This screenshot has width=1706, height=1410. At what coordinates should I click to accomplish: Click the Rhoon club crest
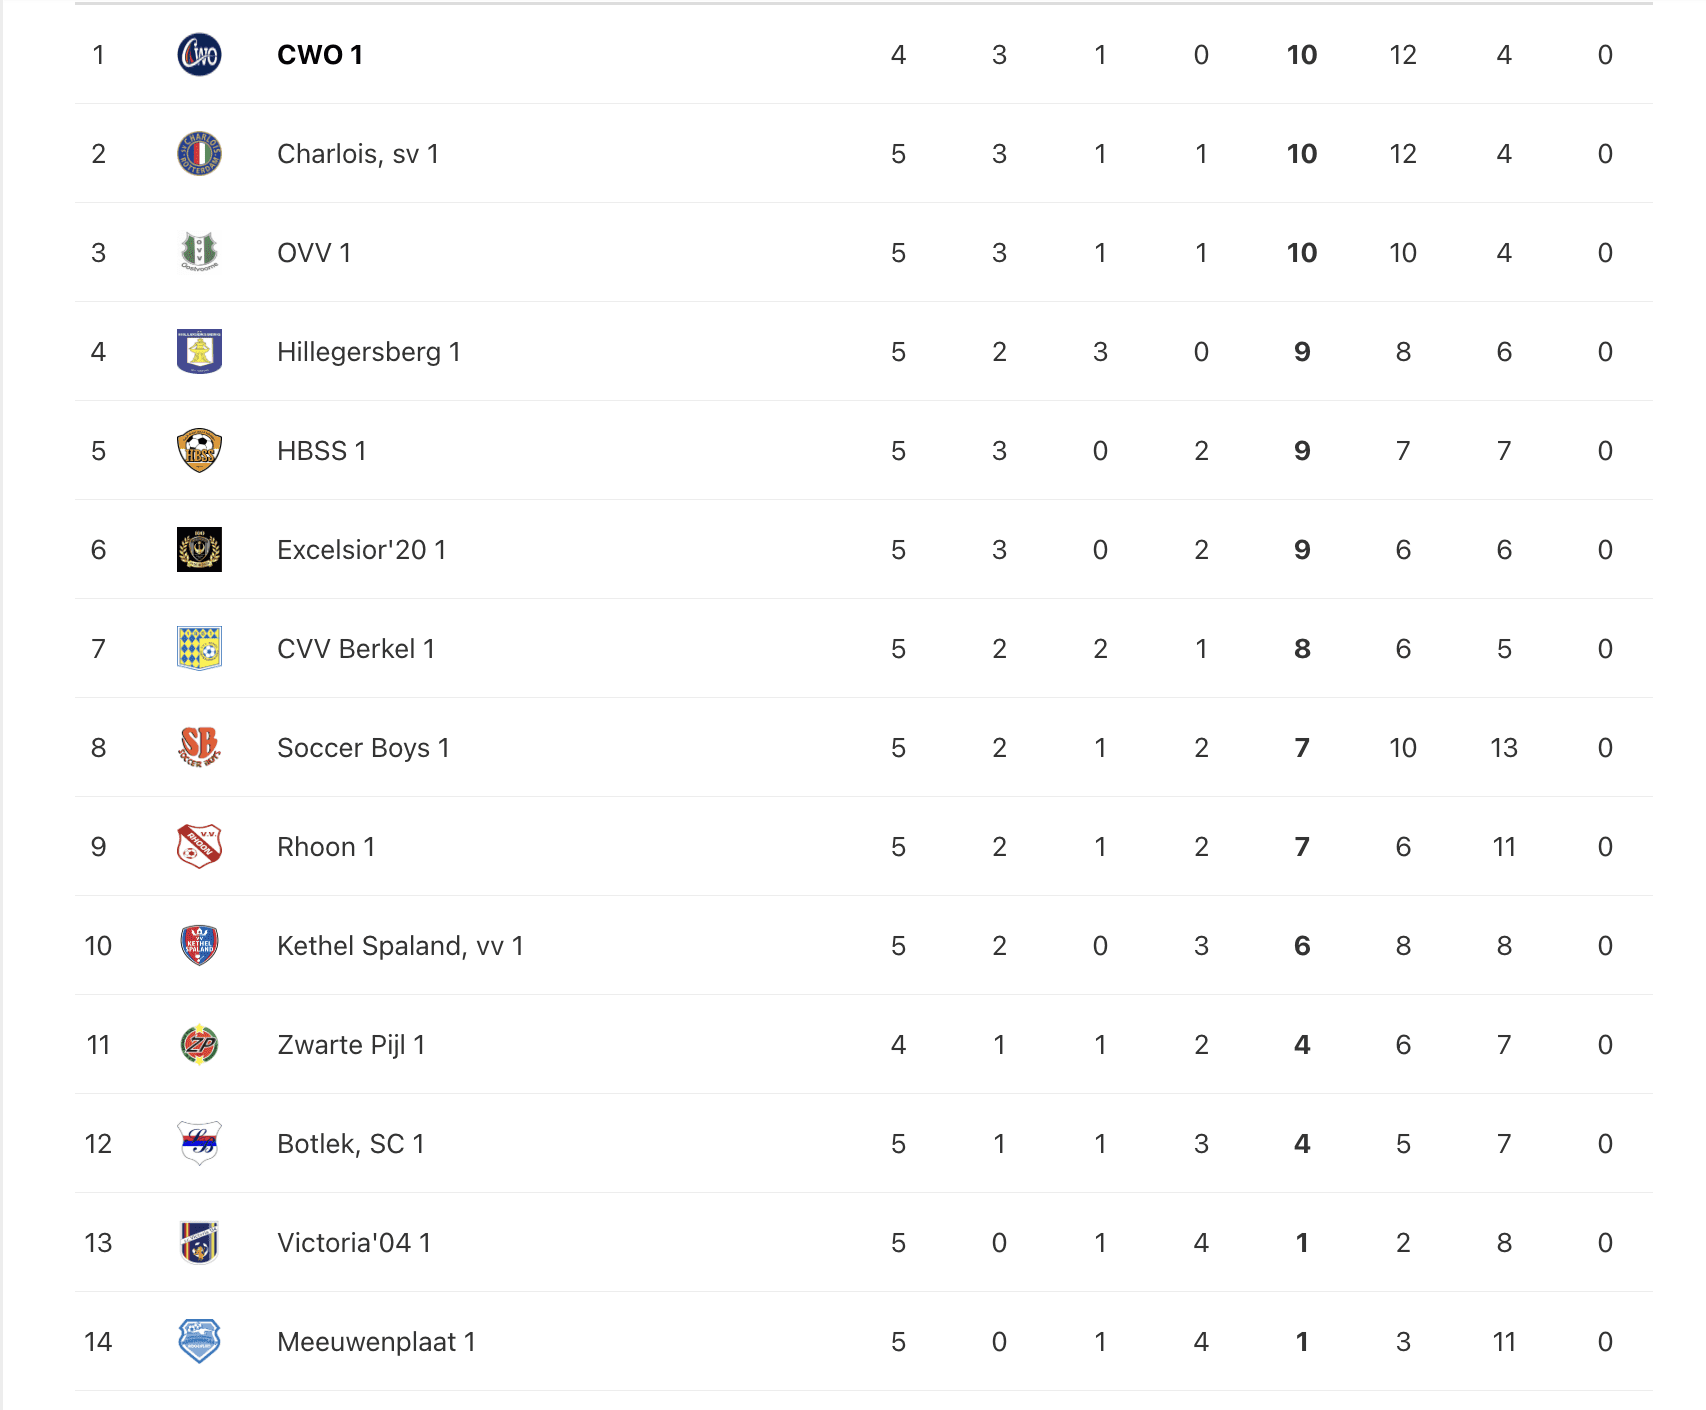point(199,847)
